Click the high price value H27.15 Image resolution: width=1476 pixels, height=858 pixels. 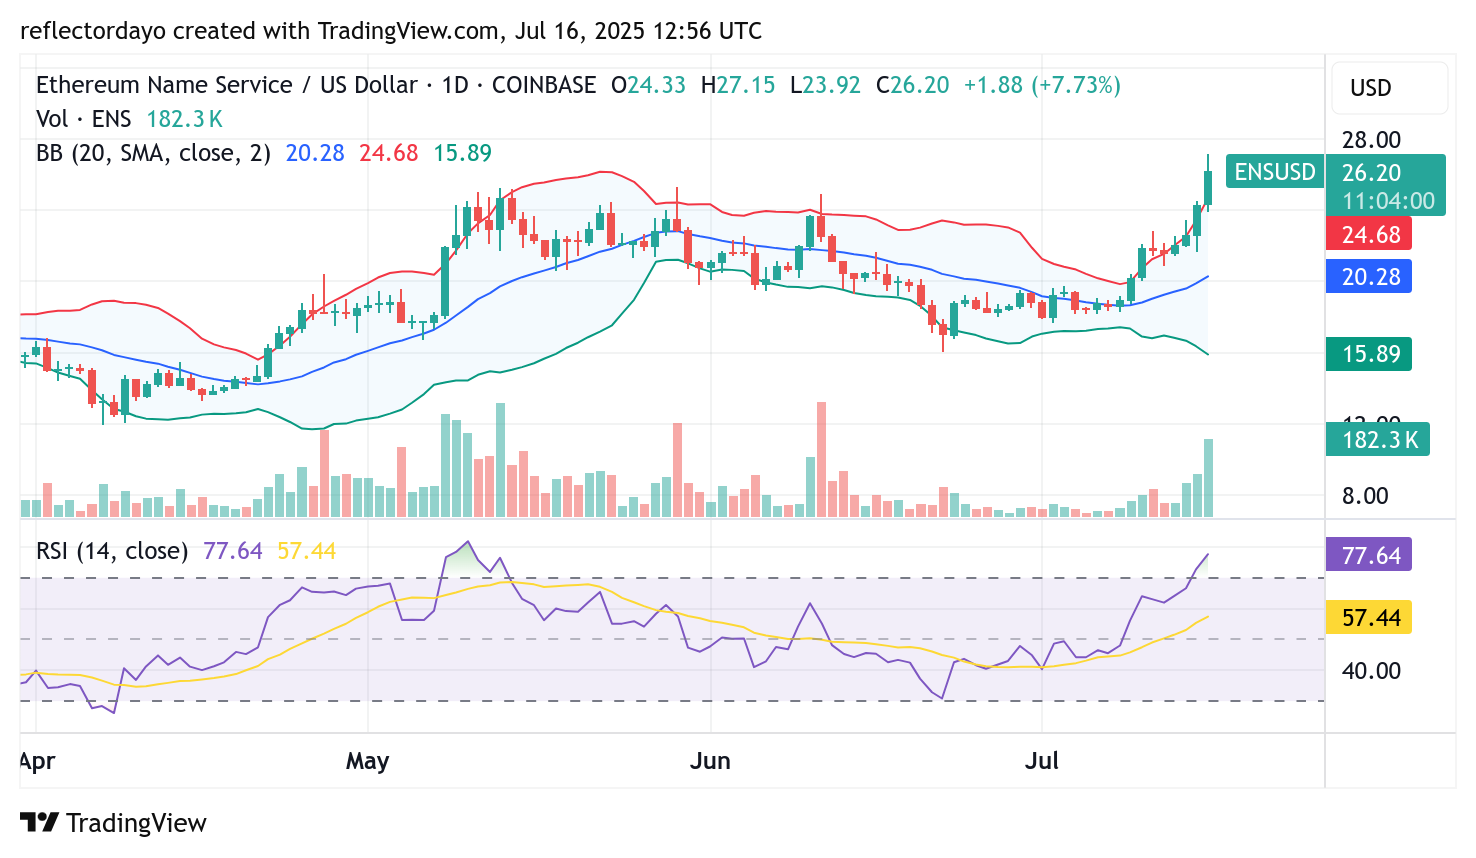[738, 85]
